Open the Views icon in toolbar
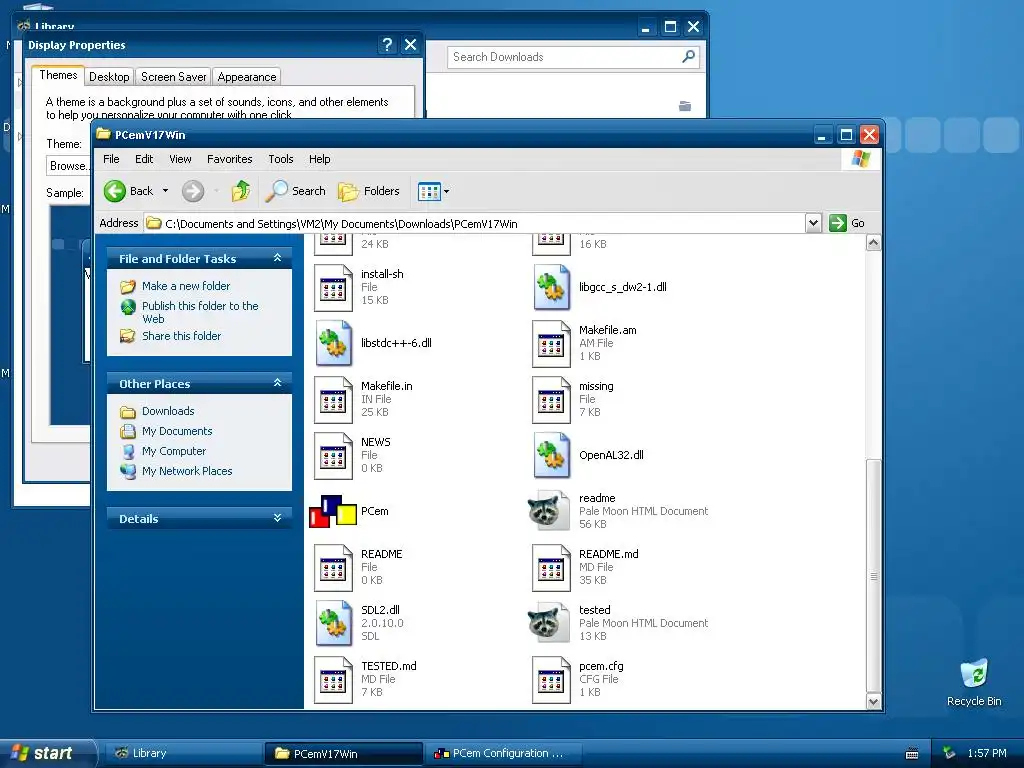 429,191
